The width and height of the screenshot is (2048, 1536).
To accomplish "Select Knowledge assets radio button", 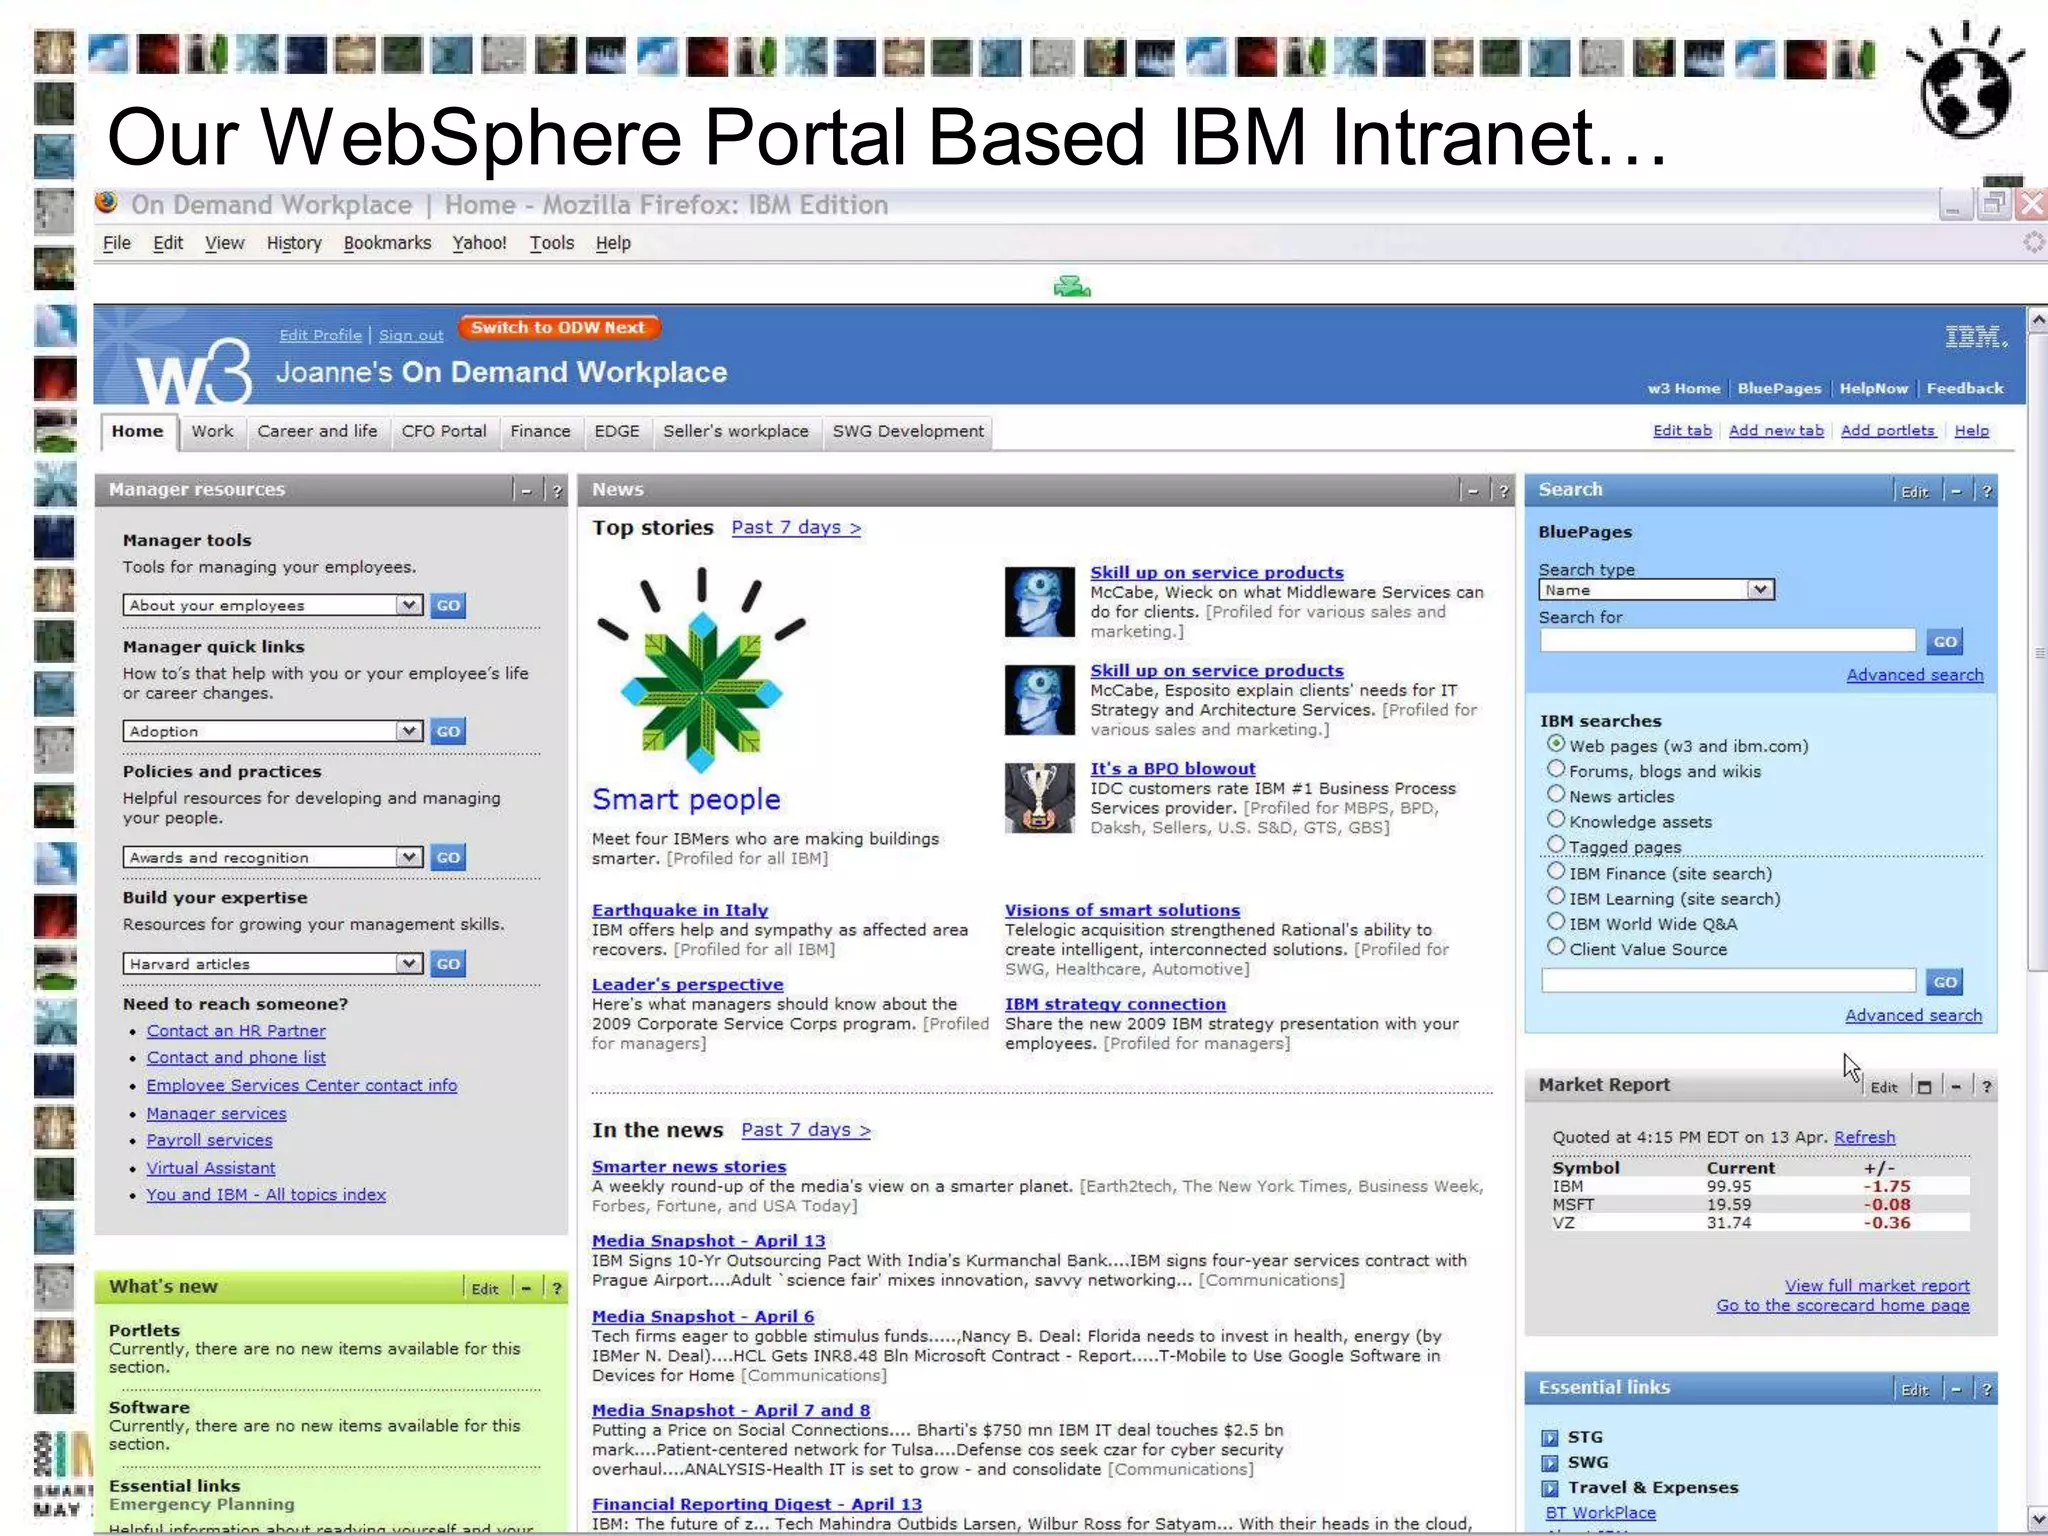I will 1556,819.
